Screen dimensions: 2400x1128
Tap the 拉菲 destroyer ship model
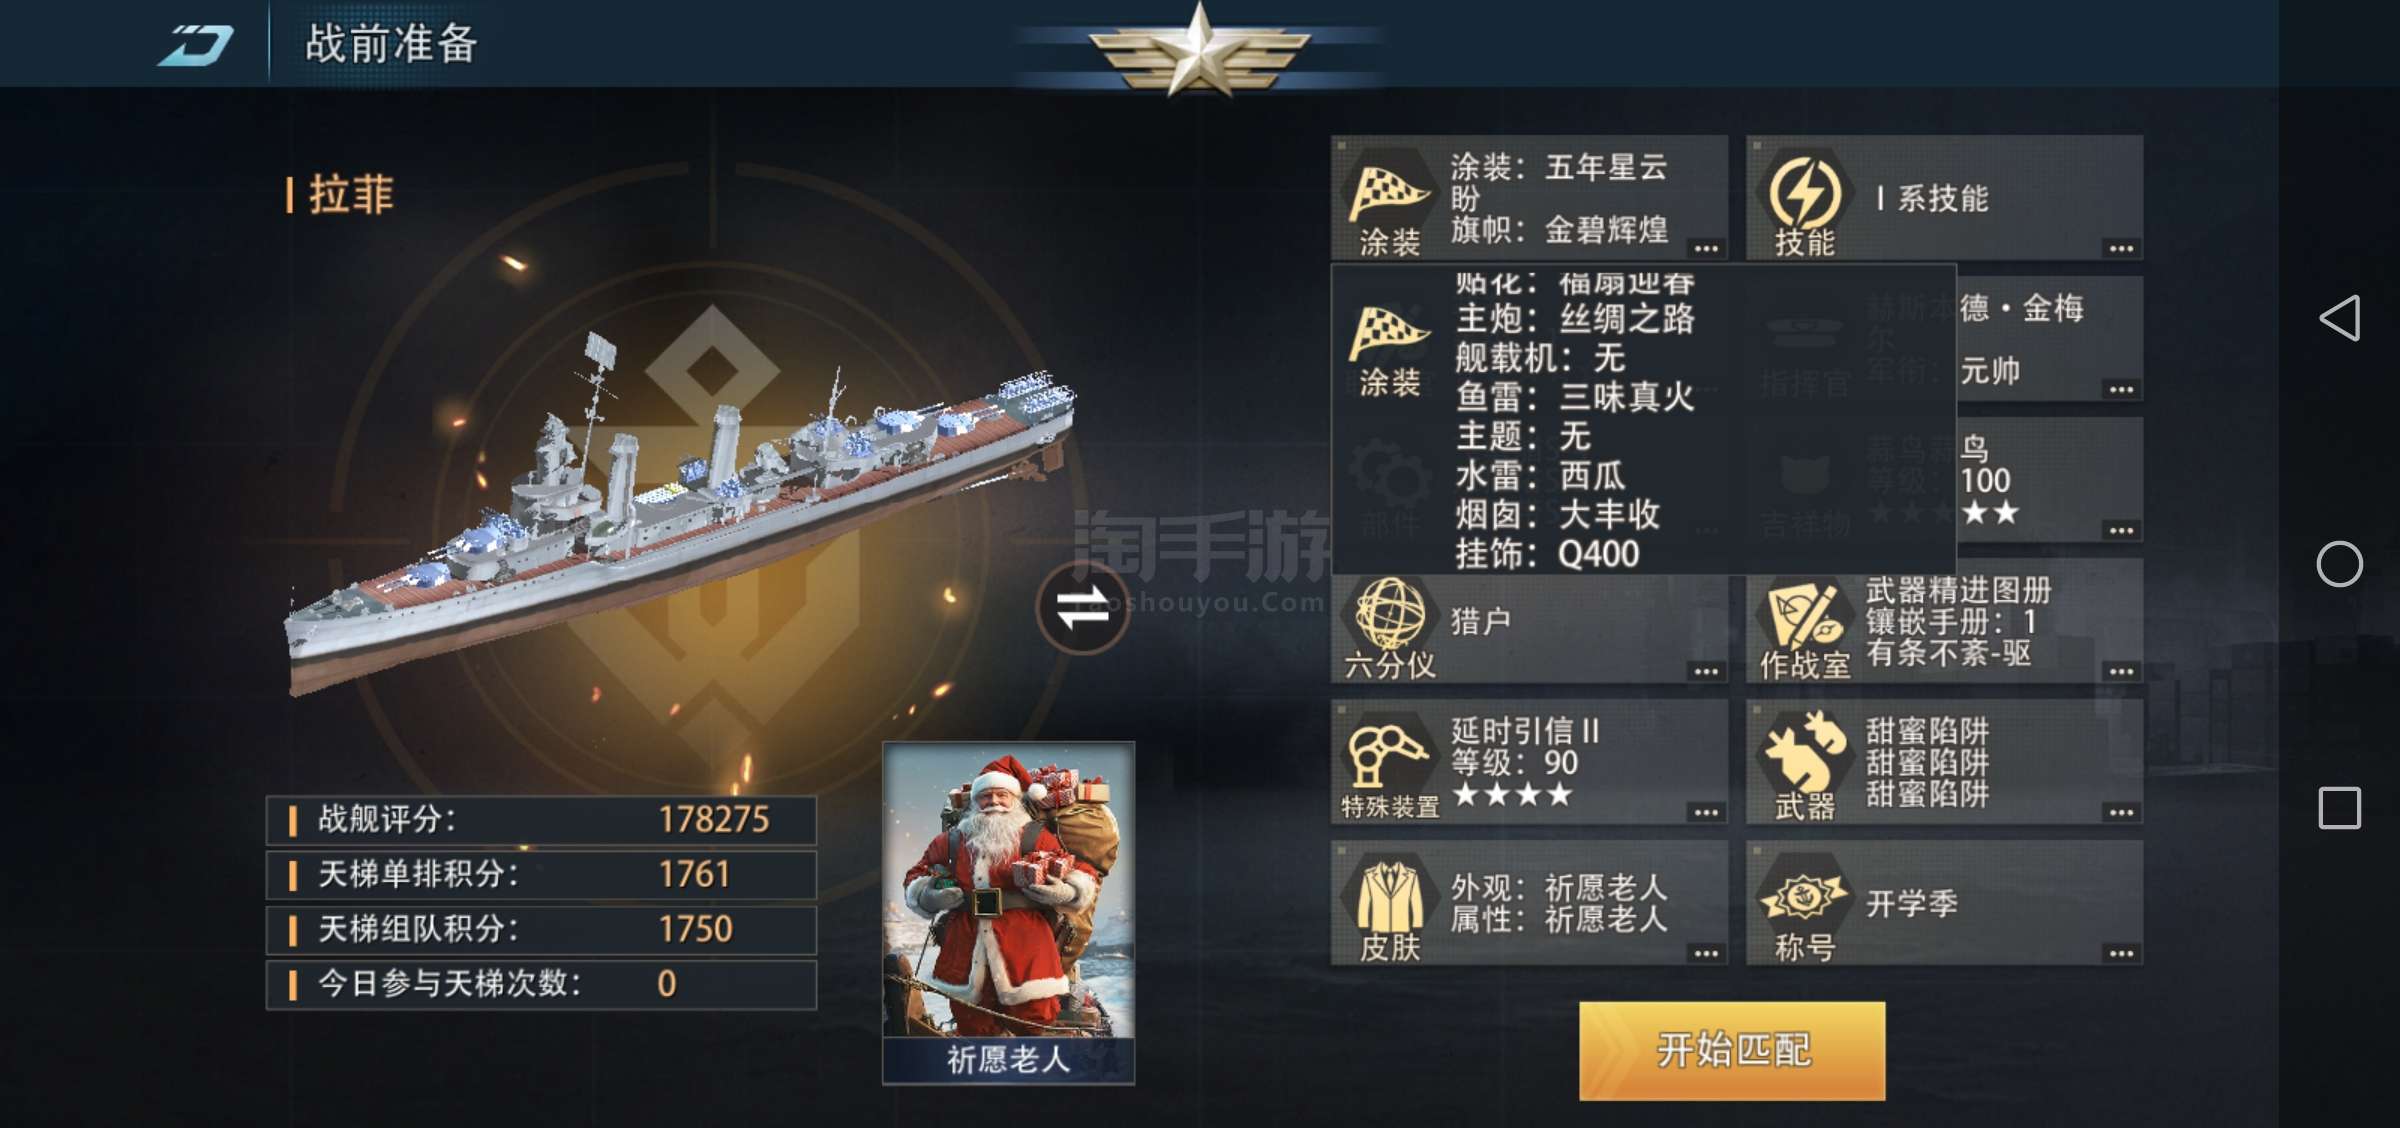click(x=680, y=510)
